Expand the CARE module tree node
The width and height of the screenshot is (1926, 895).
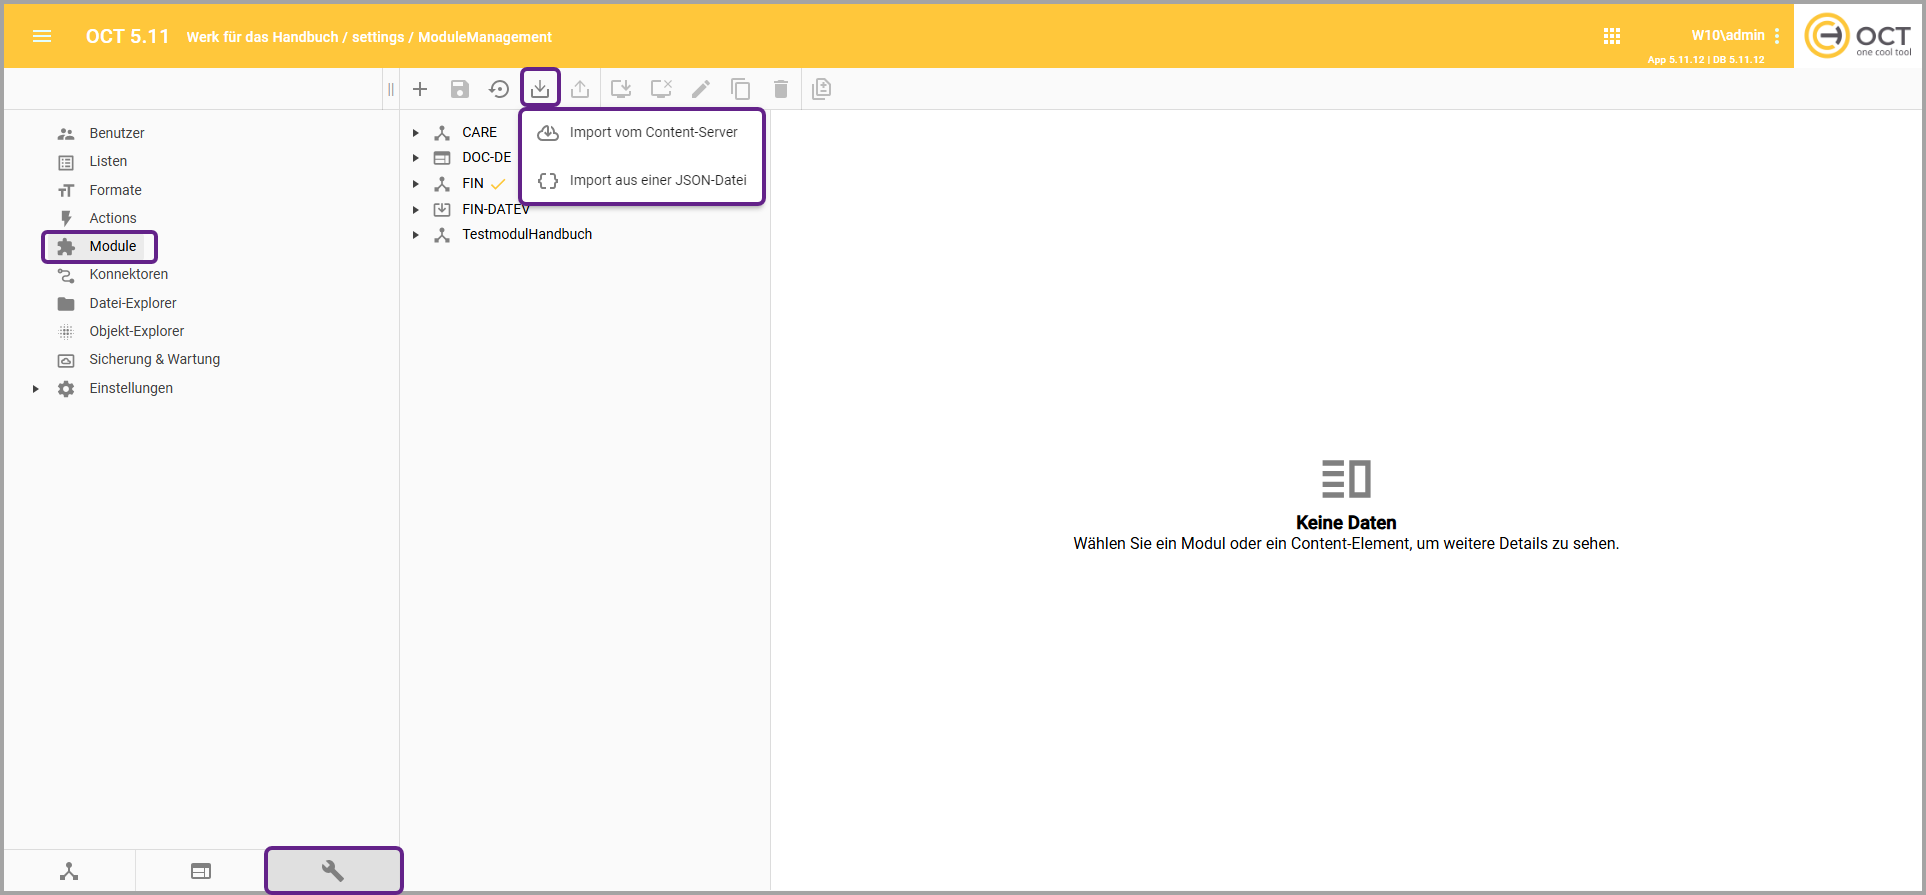point(416,132)
